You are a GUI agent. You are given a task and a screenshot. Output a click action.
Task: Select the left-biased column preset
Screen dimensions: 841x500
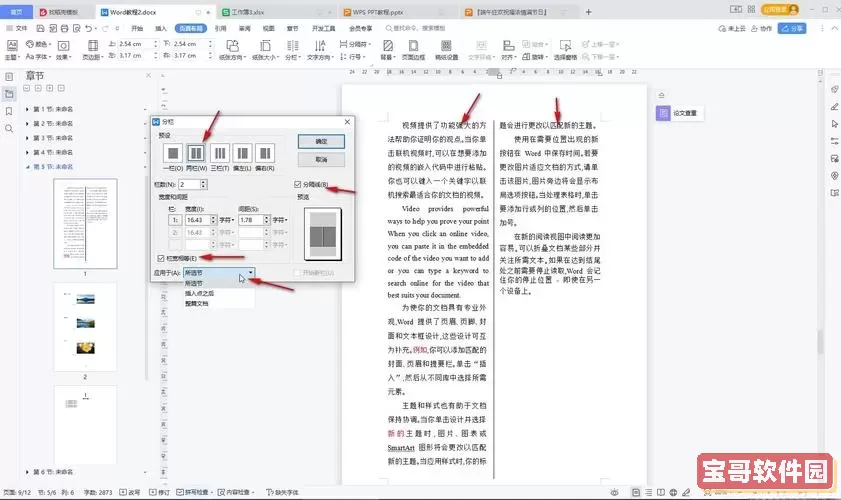242,153
